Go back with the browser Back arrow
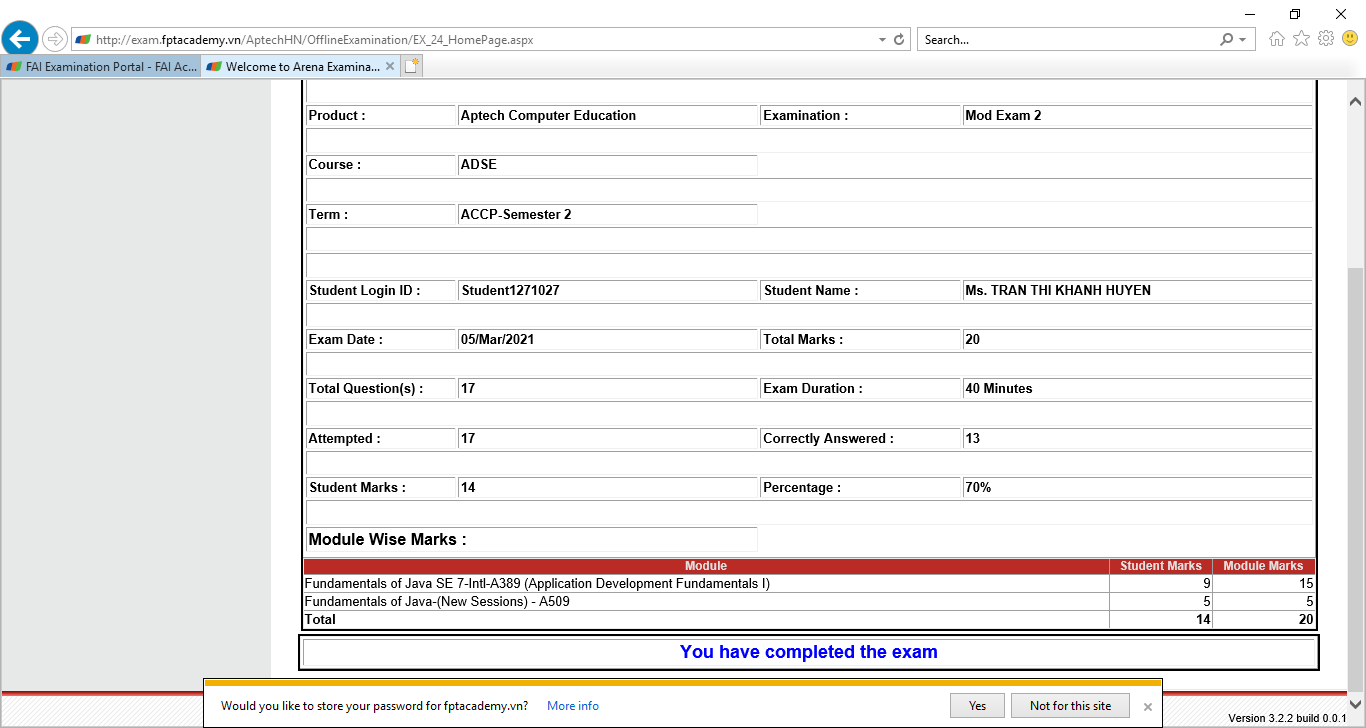Image resolution: width=1366 pixels, height=728 pixels. tap(20, 39)
